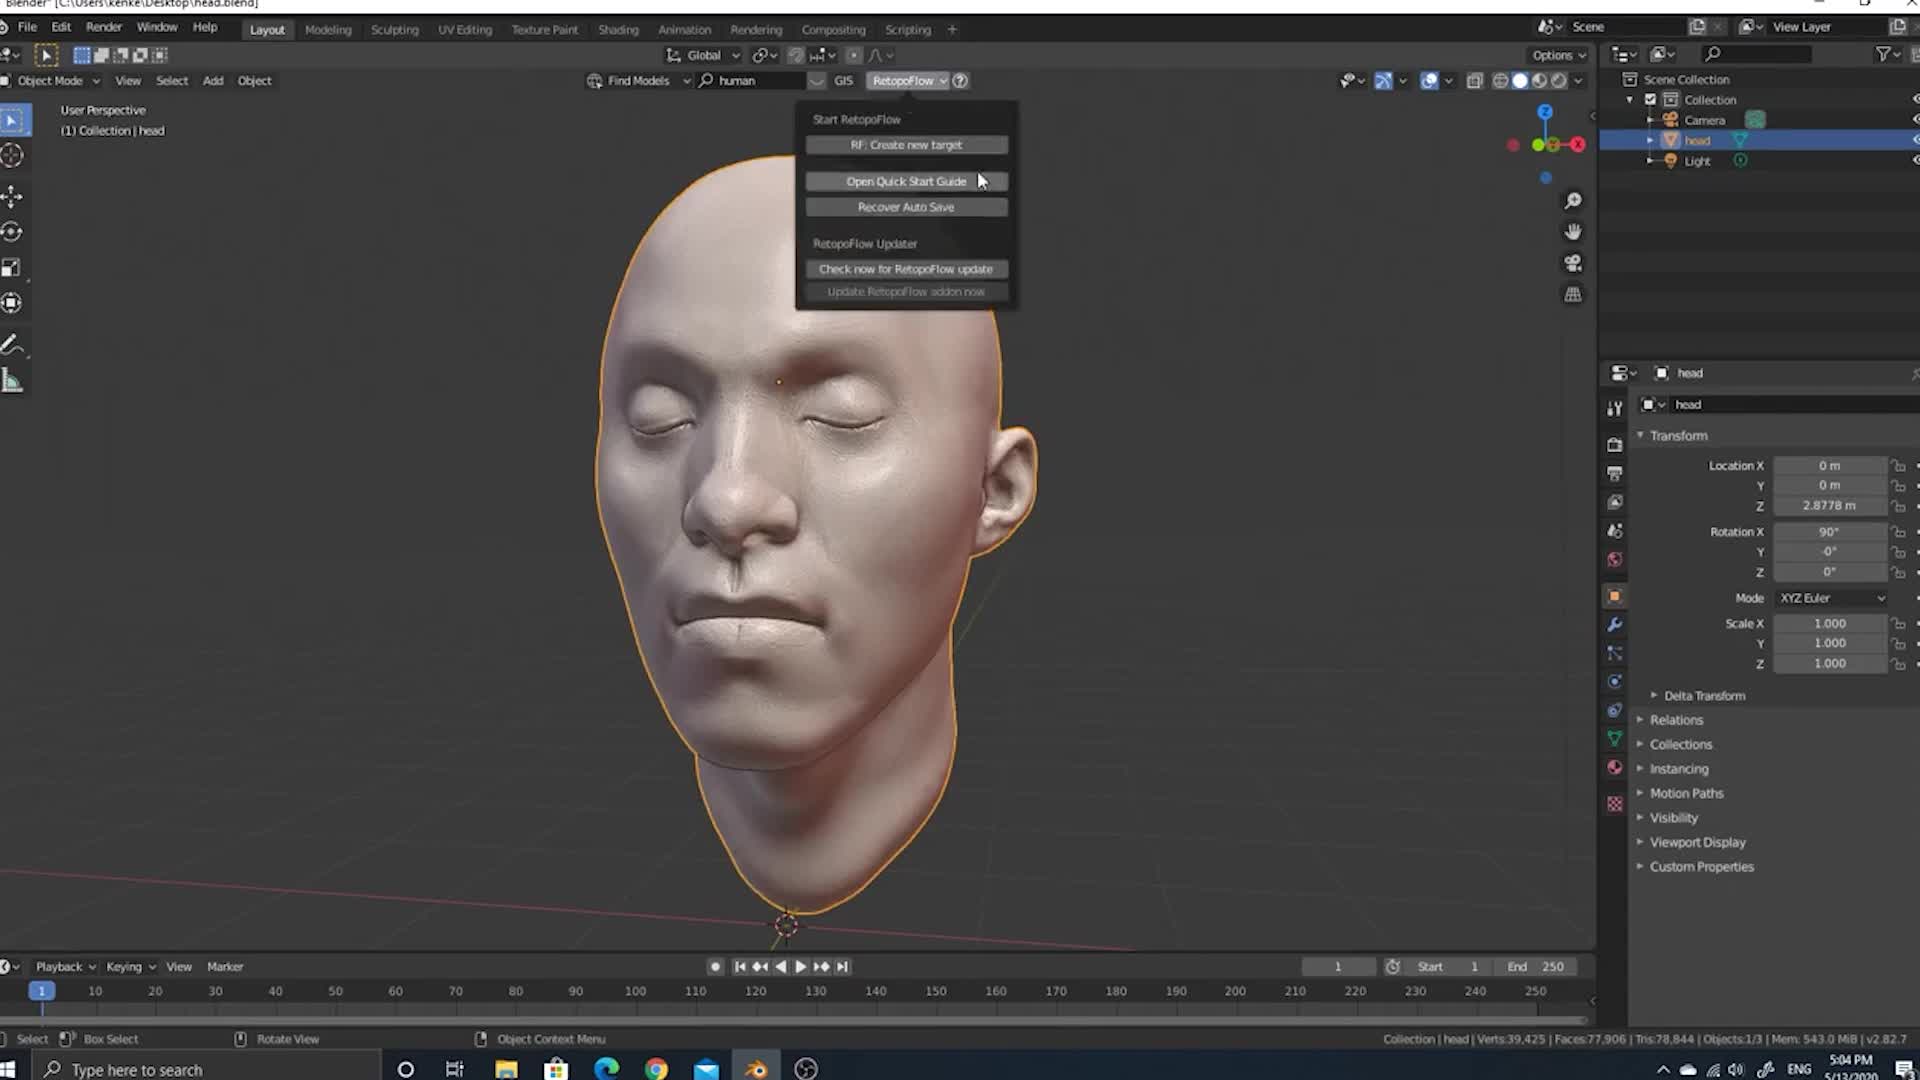
Task: Open the XYZ Euler rotation mode dropdown
Action: click(1831, 598)
